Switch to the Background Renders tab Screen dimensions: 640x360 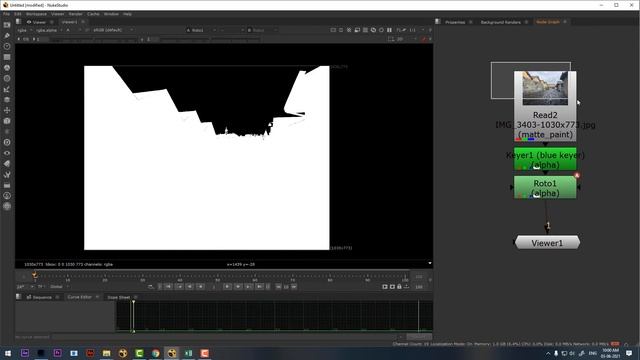click(500, 22)
